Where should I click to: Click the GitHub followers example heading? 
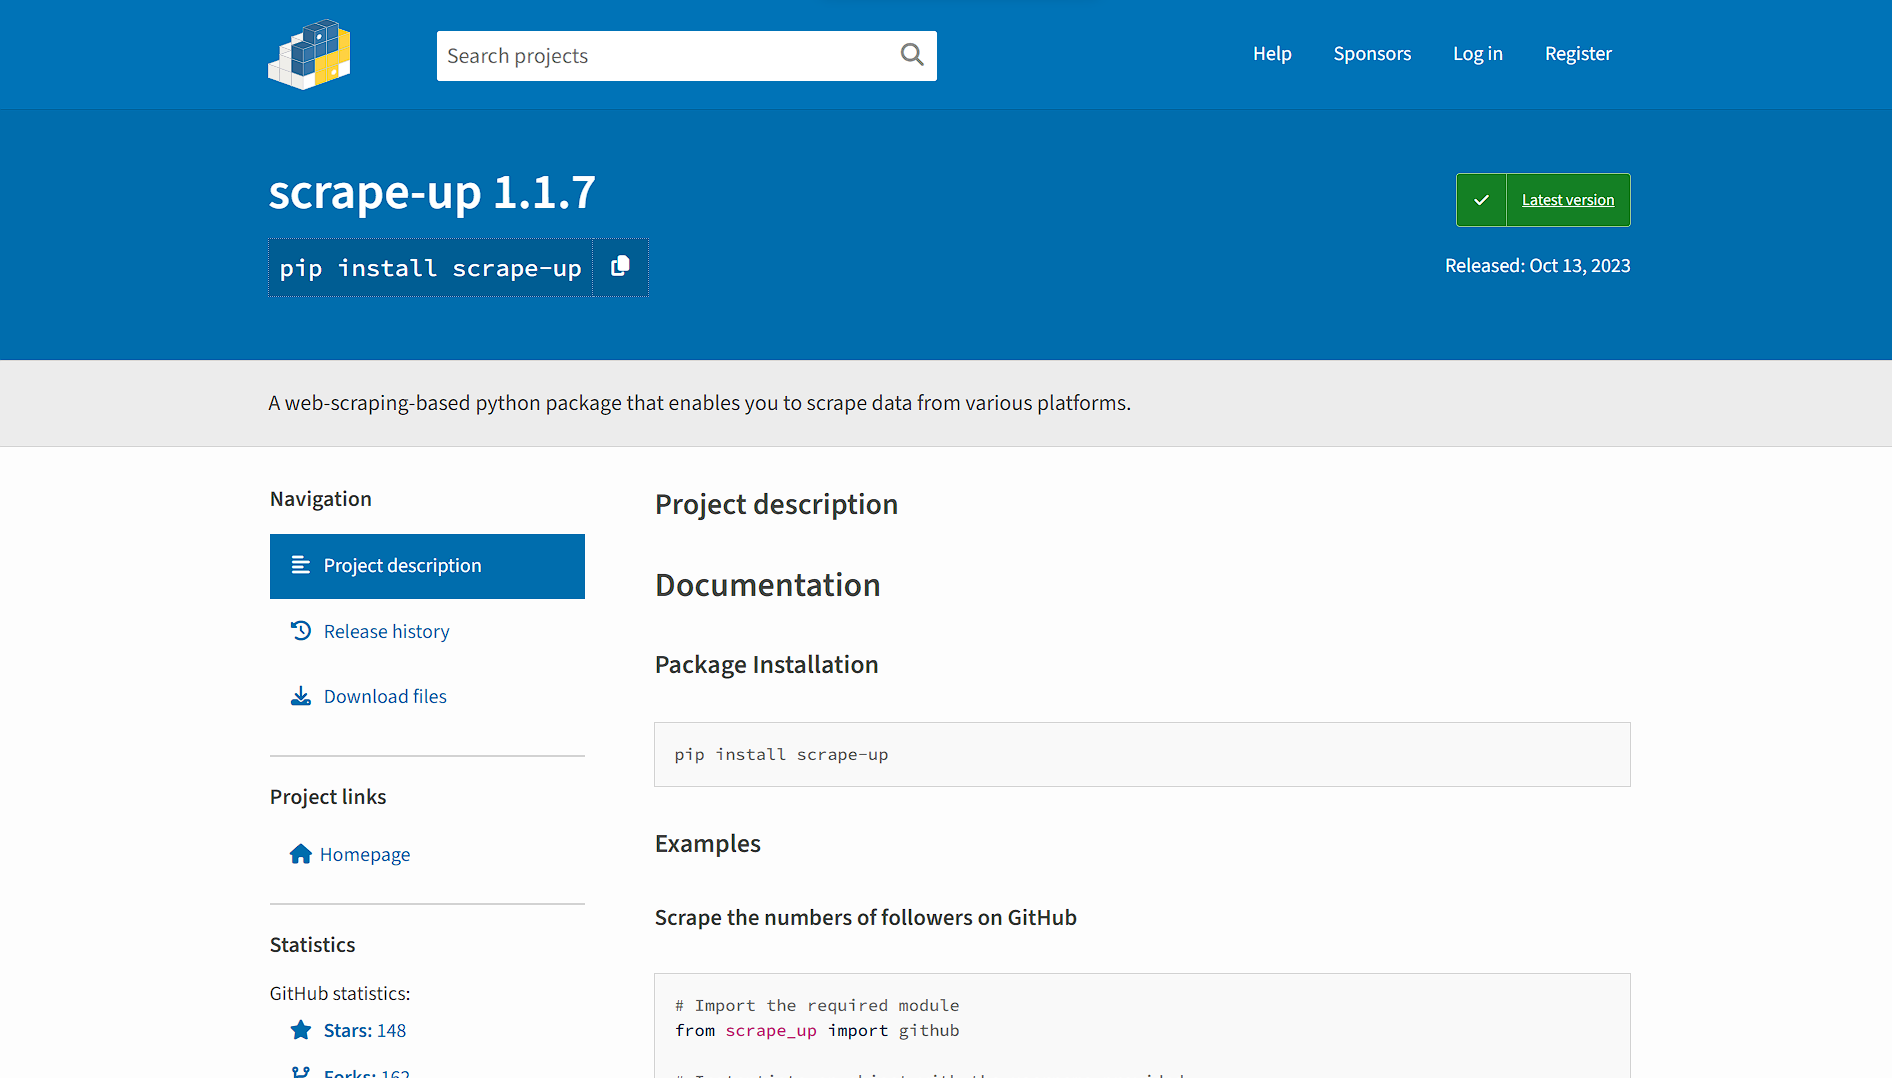(865, 918)
